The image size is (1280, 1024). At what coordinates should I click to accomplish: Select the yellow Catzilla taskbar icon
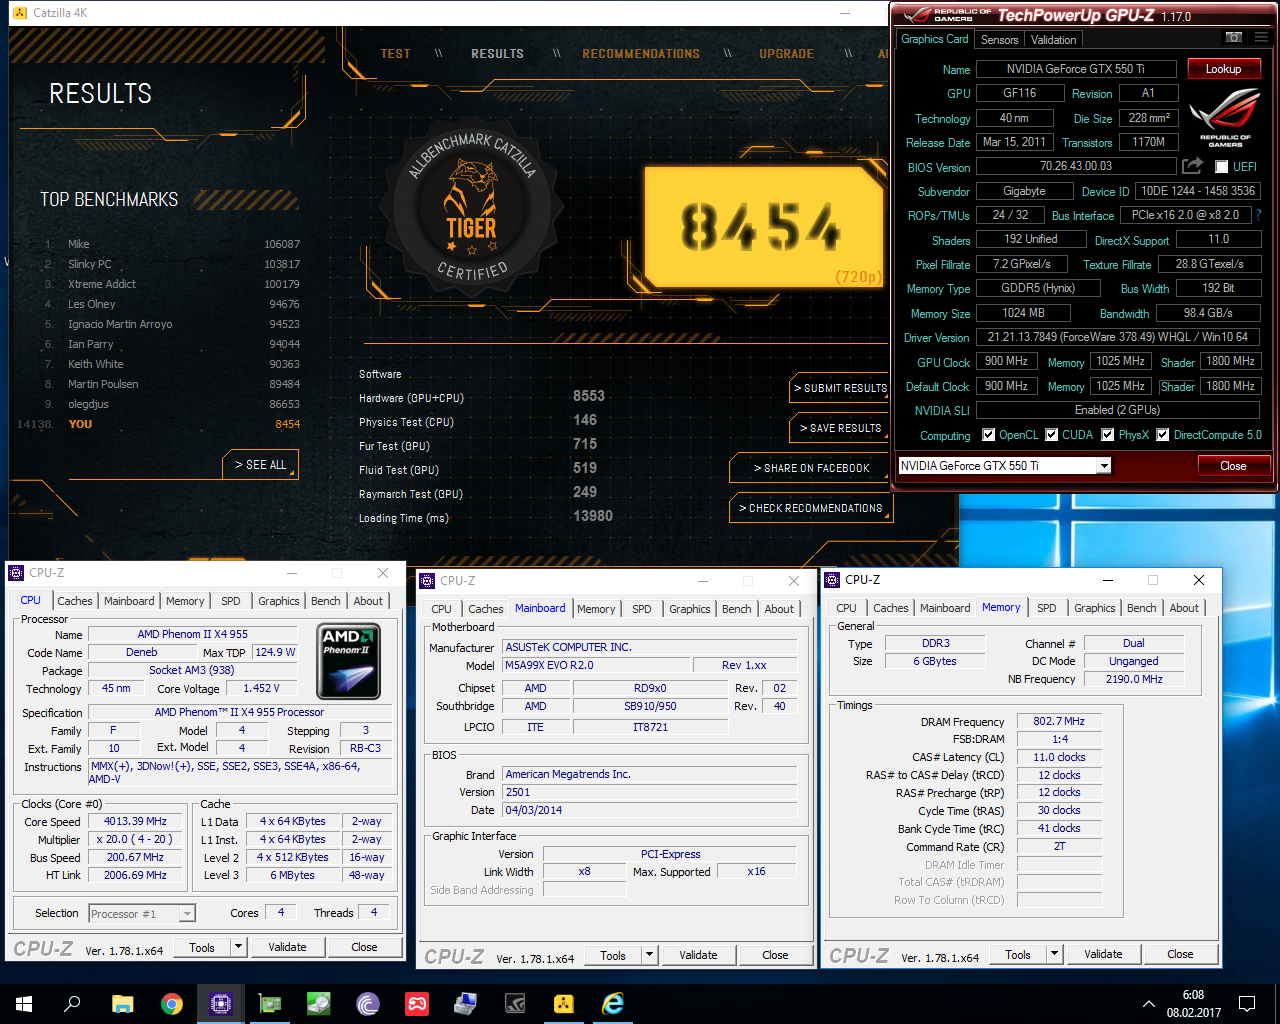point(564,1003)
